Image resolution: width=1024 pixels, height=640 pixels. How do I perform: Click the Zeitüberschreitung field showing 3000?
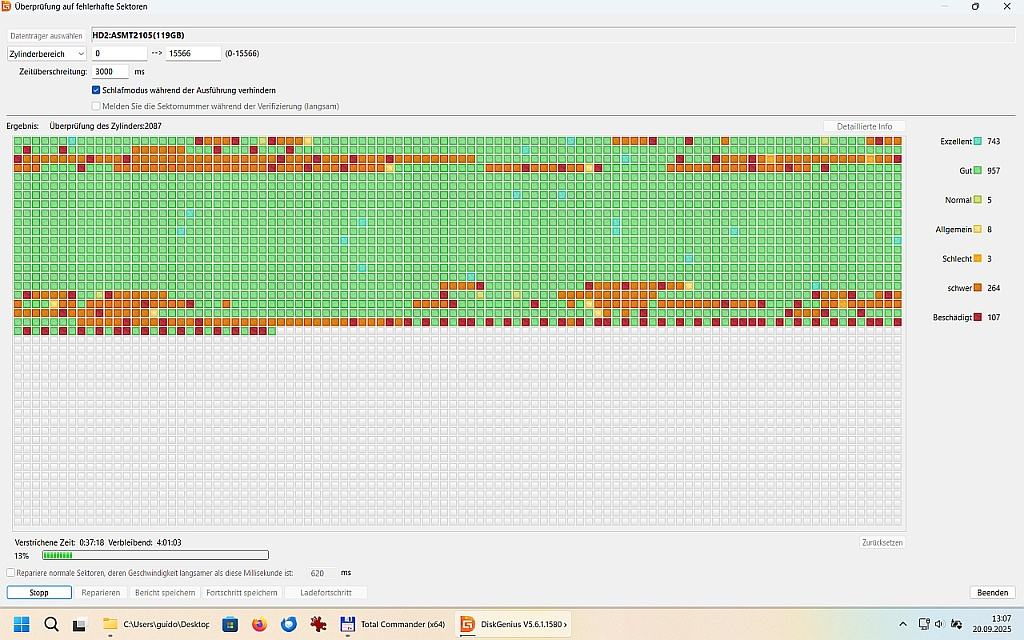[x=110, y=72]
